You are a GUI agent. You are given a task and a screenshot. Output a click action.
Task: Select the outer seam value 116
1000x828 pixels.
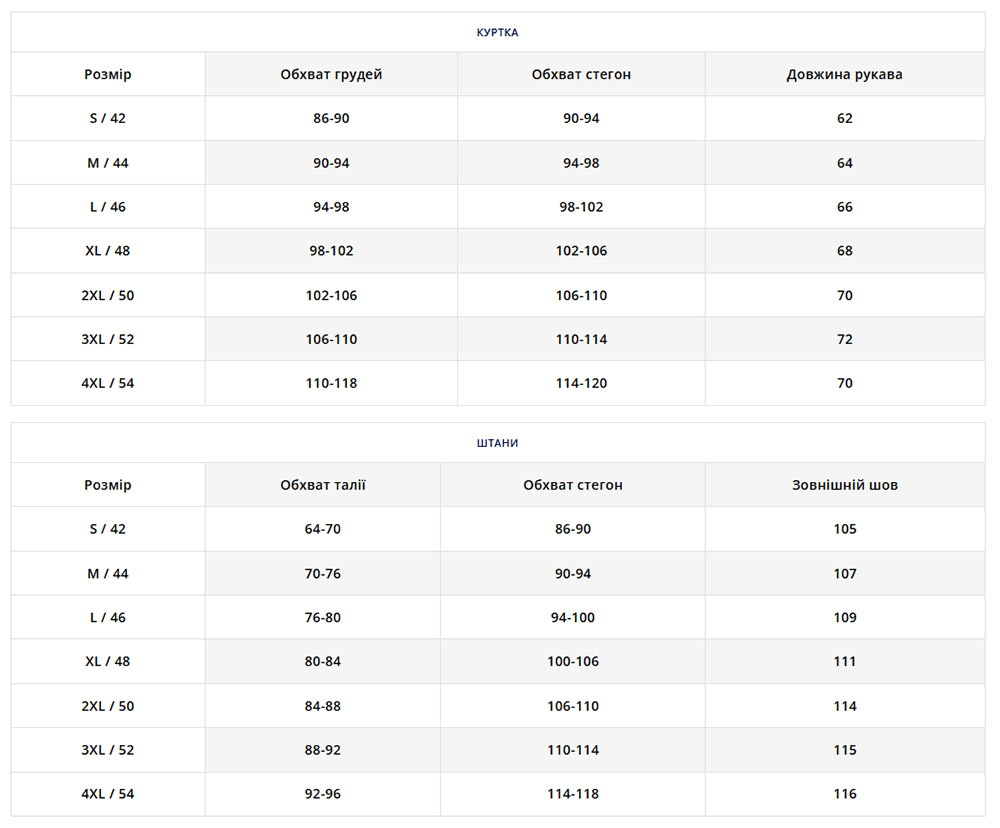click(844, 794)
